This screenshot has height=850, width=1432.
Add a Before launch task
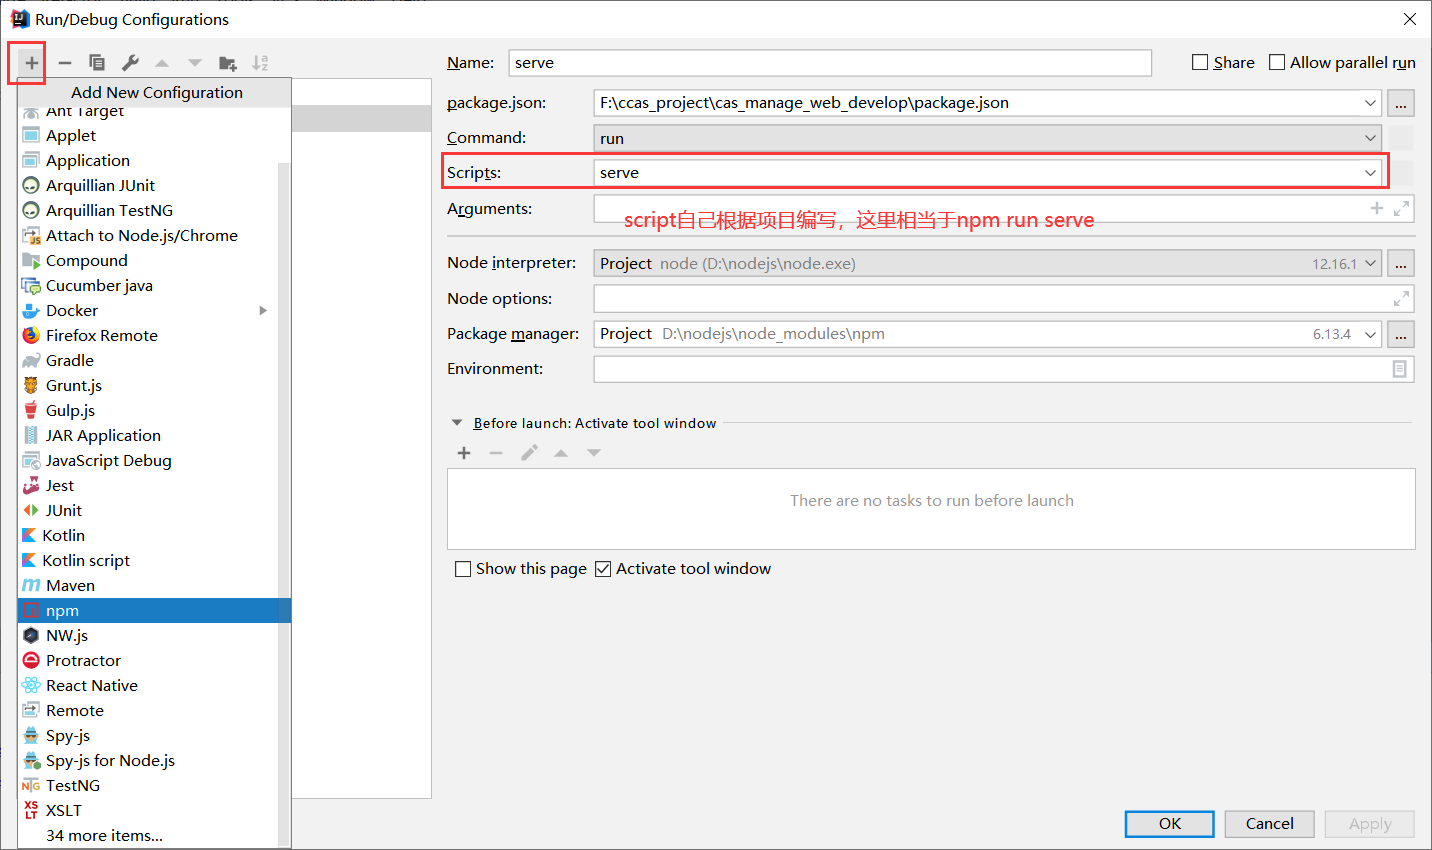tap(464, 453)
